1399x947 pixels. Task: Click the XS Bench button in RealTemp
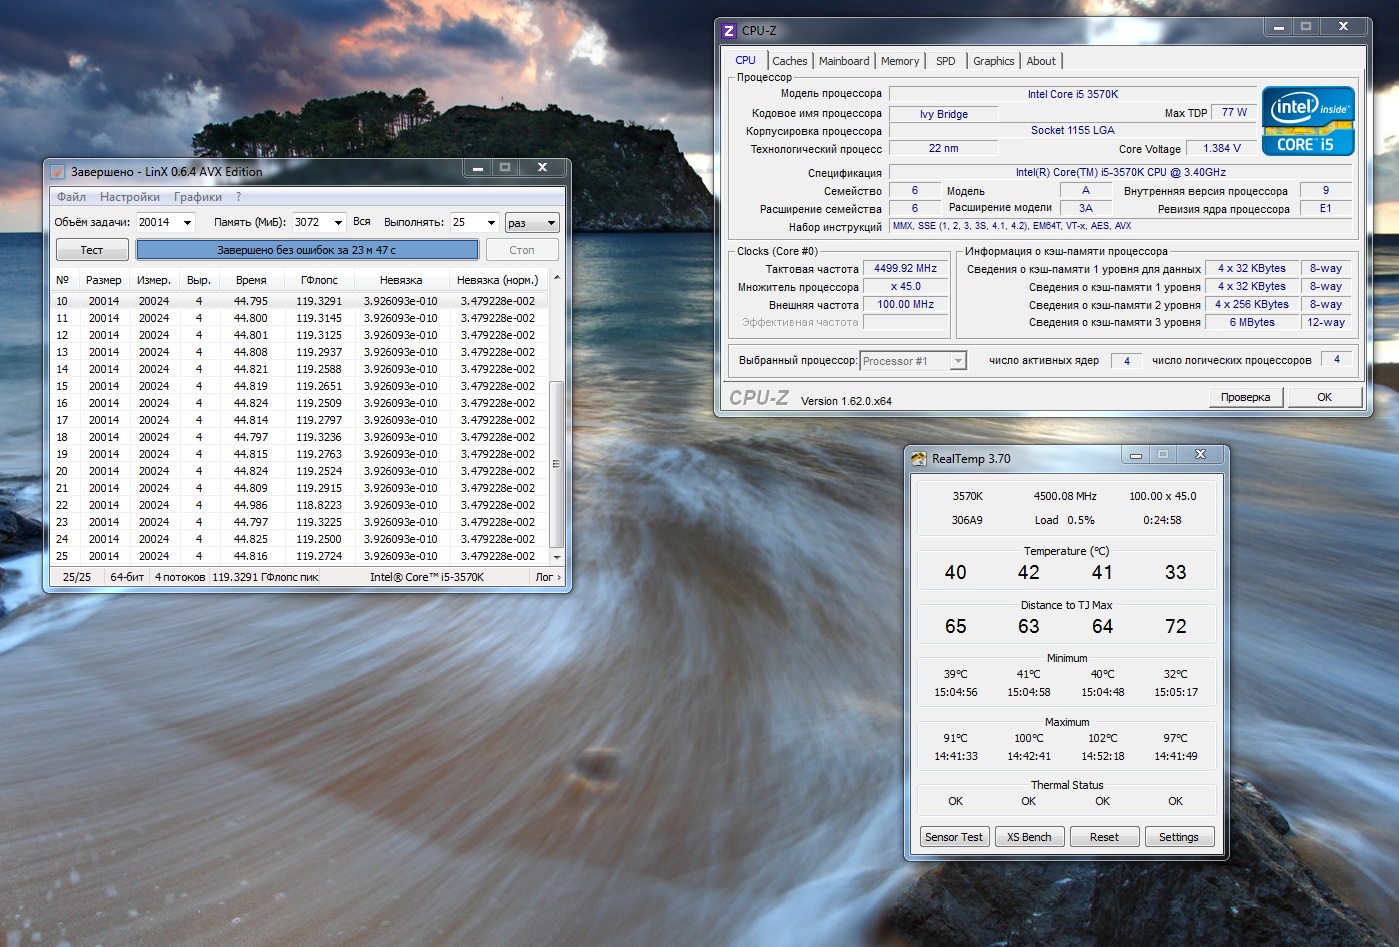click(1029, 837)
